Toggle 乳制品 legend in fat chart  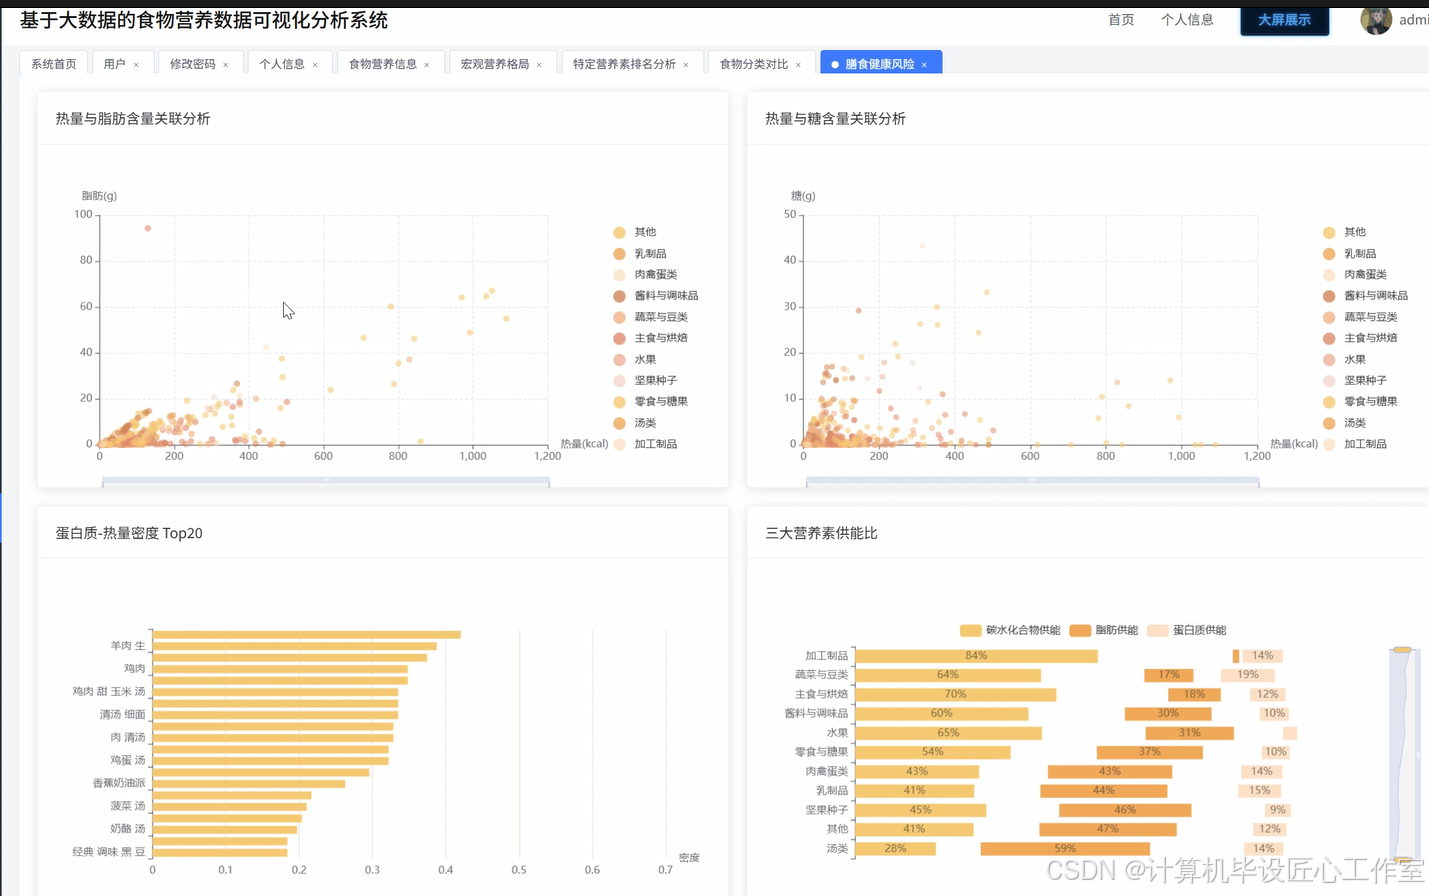click(640, 254)
